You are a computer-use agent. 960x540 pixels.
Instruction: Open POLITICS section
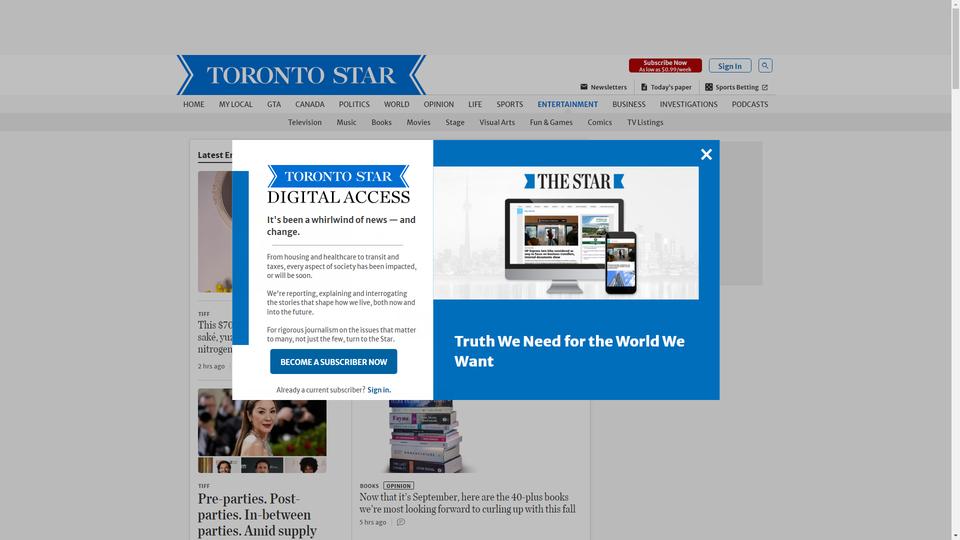coord(354,104)
